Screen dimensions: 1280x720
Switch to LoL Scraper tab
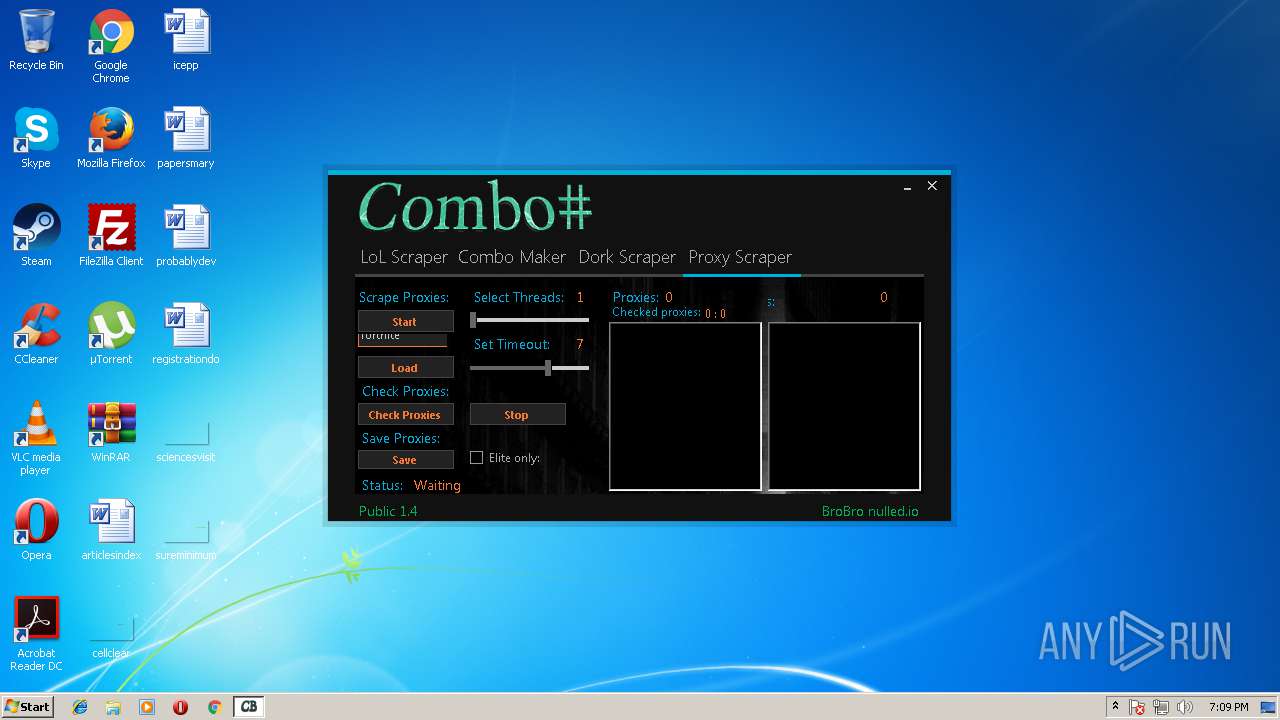pos(404,257)
